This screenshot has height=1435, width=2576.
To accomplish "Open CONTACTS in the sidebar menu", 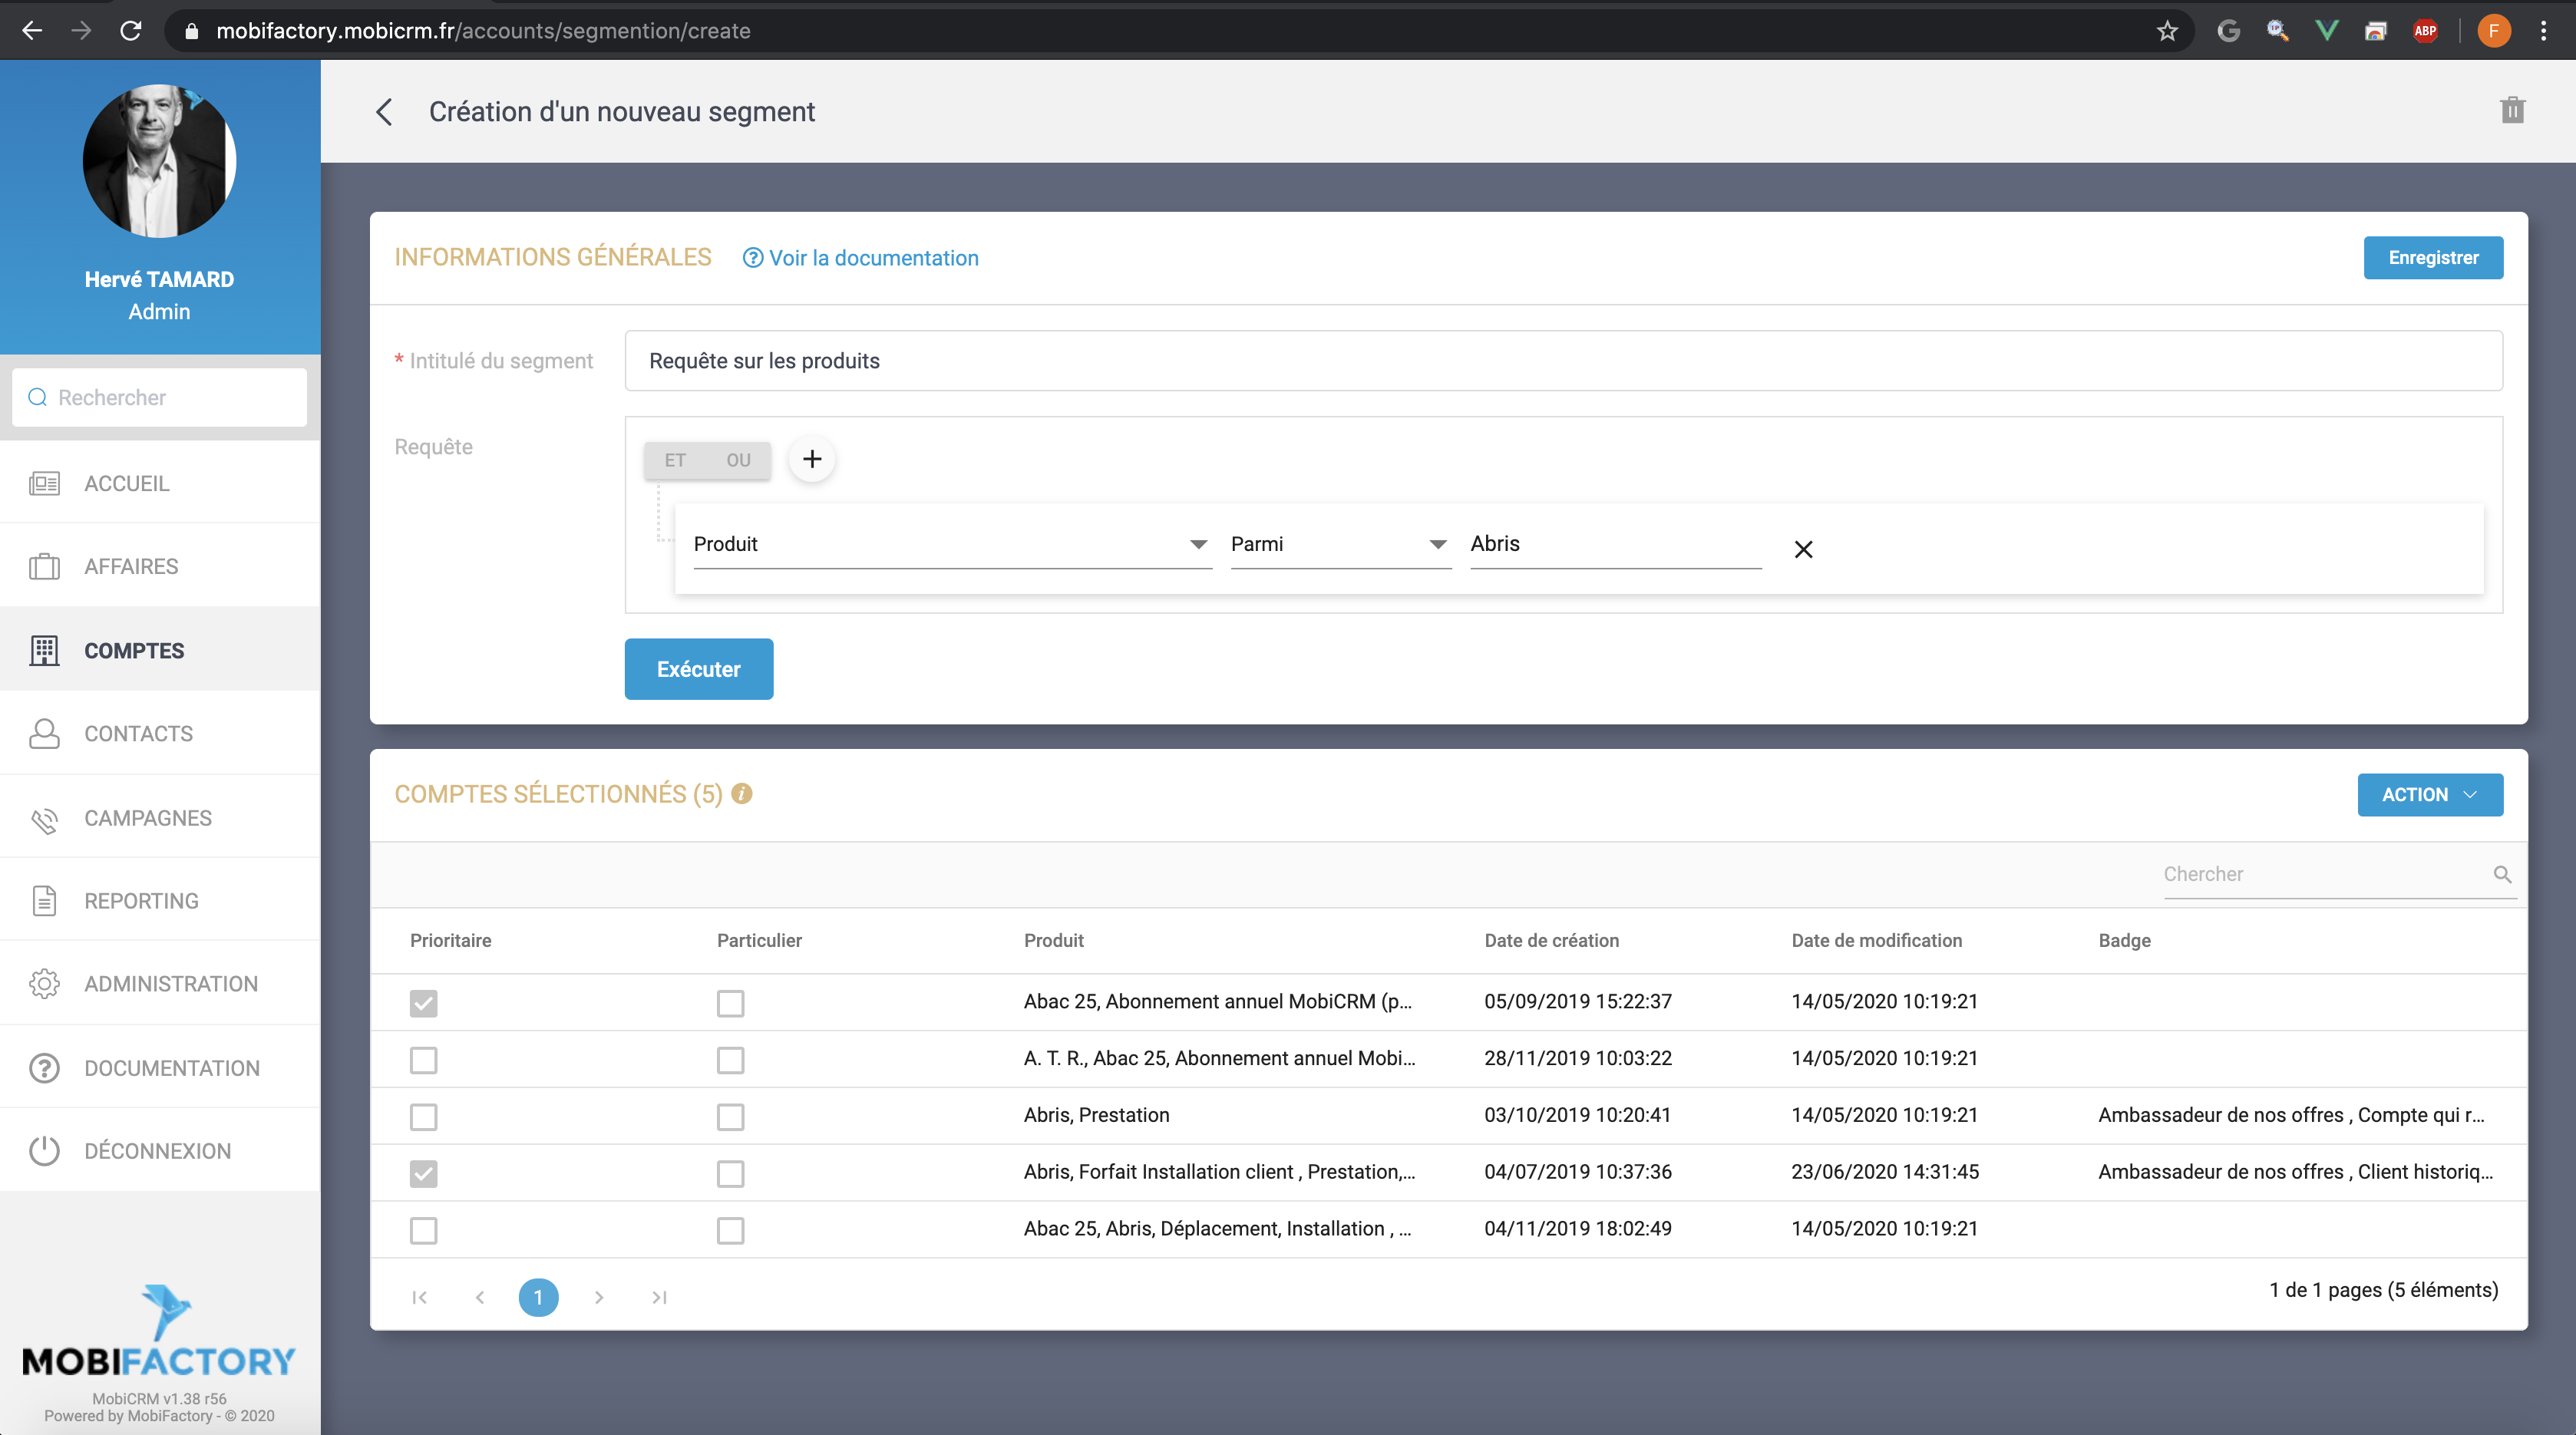I will coord(138,734).
